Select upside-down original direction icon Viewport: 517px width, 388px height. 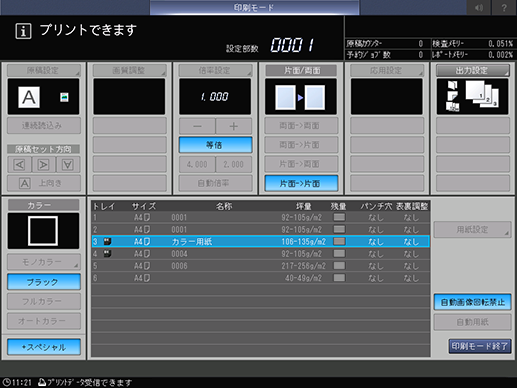68,164
